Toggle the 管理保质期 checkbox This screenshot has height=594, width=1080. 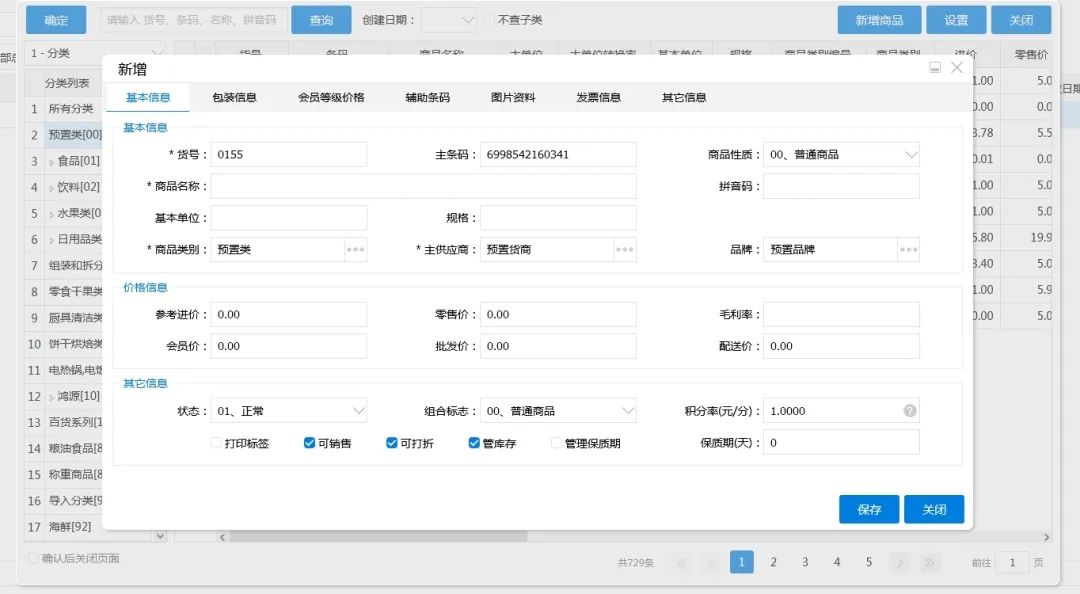557,443
